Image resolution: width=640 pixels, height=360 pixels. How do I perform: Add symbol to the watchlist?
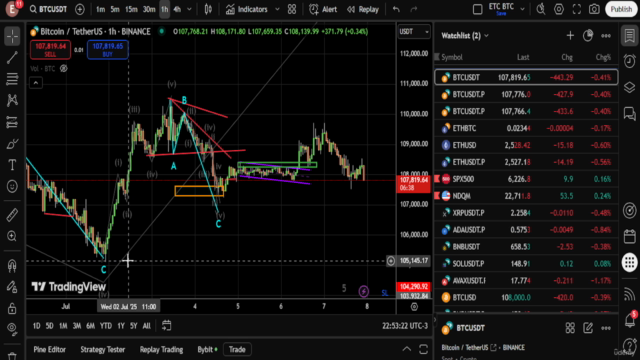click(x=570, y=36)
